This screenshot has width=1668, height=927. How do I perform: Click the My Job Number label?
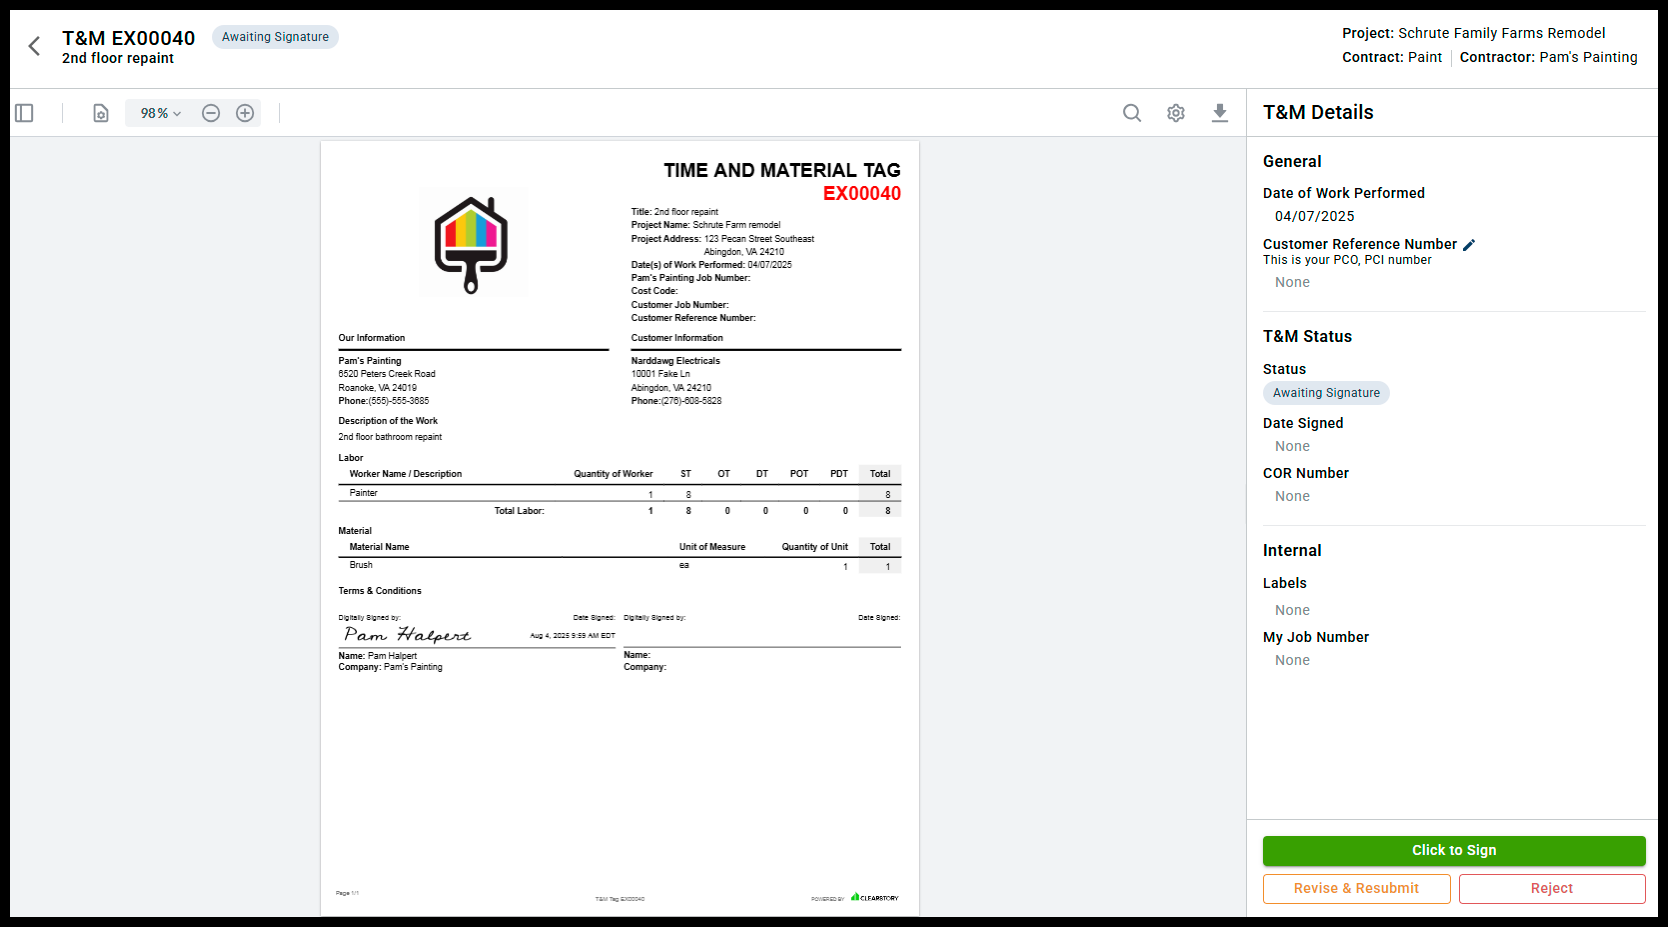click(1315, 637)
